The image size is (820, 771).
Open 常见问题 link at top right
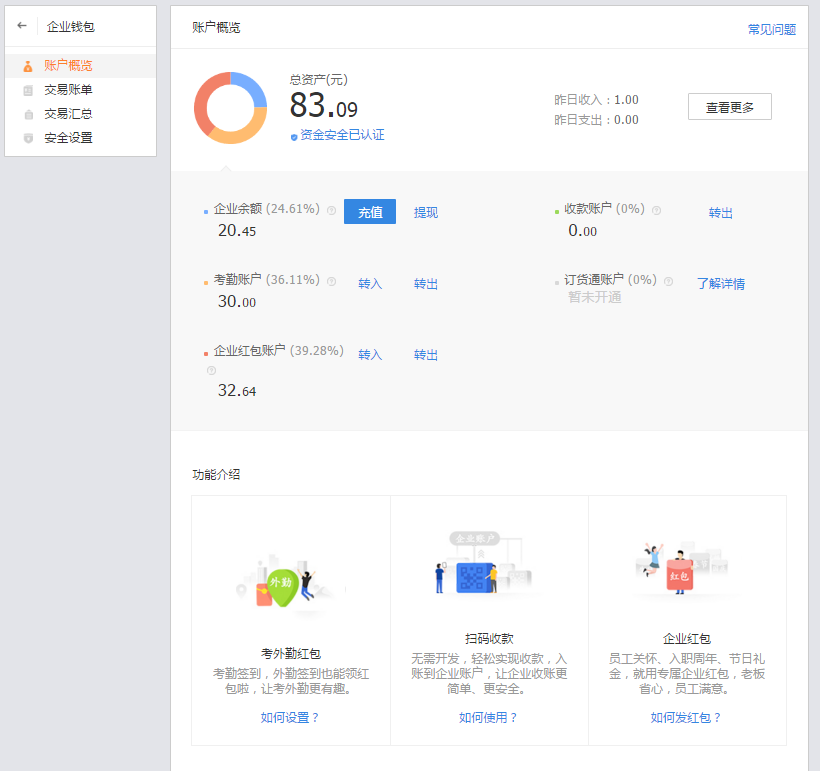(771, 30)
